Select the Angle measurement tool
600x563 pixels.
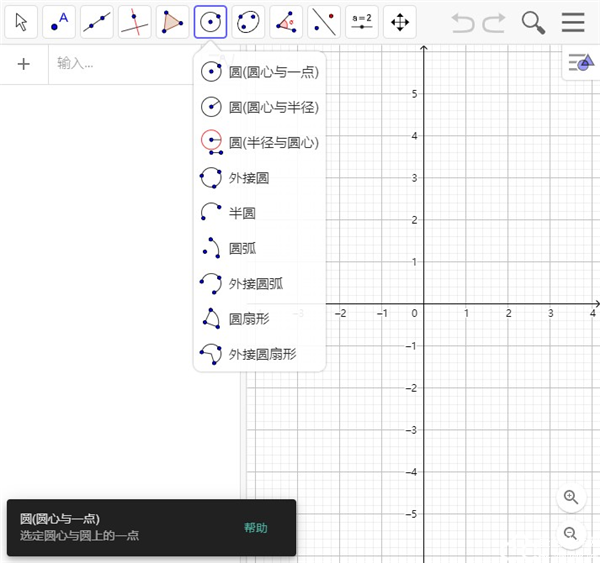click(x=287, y=21)
